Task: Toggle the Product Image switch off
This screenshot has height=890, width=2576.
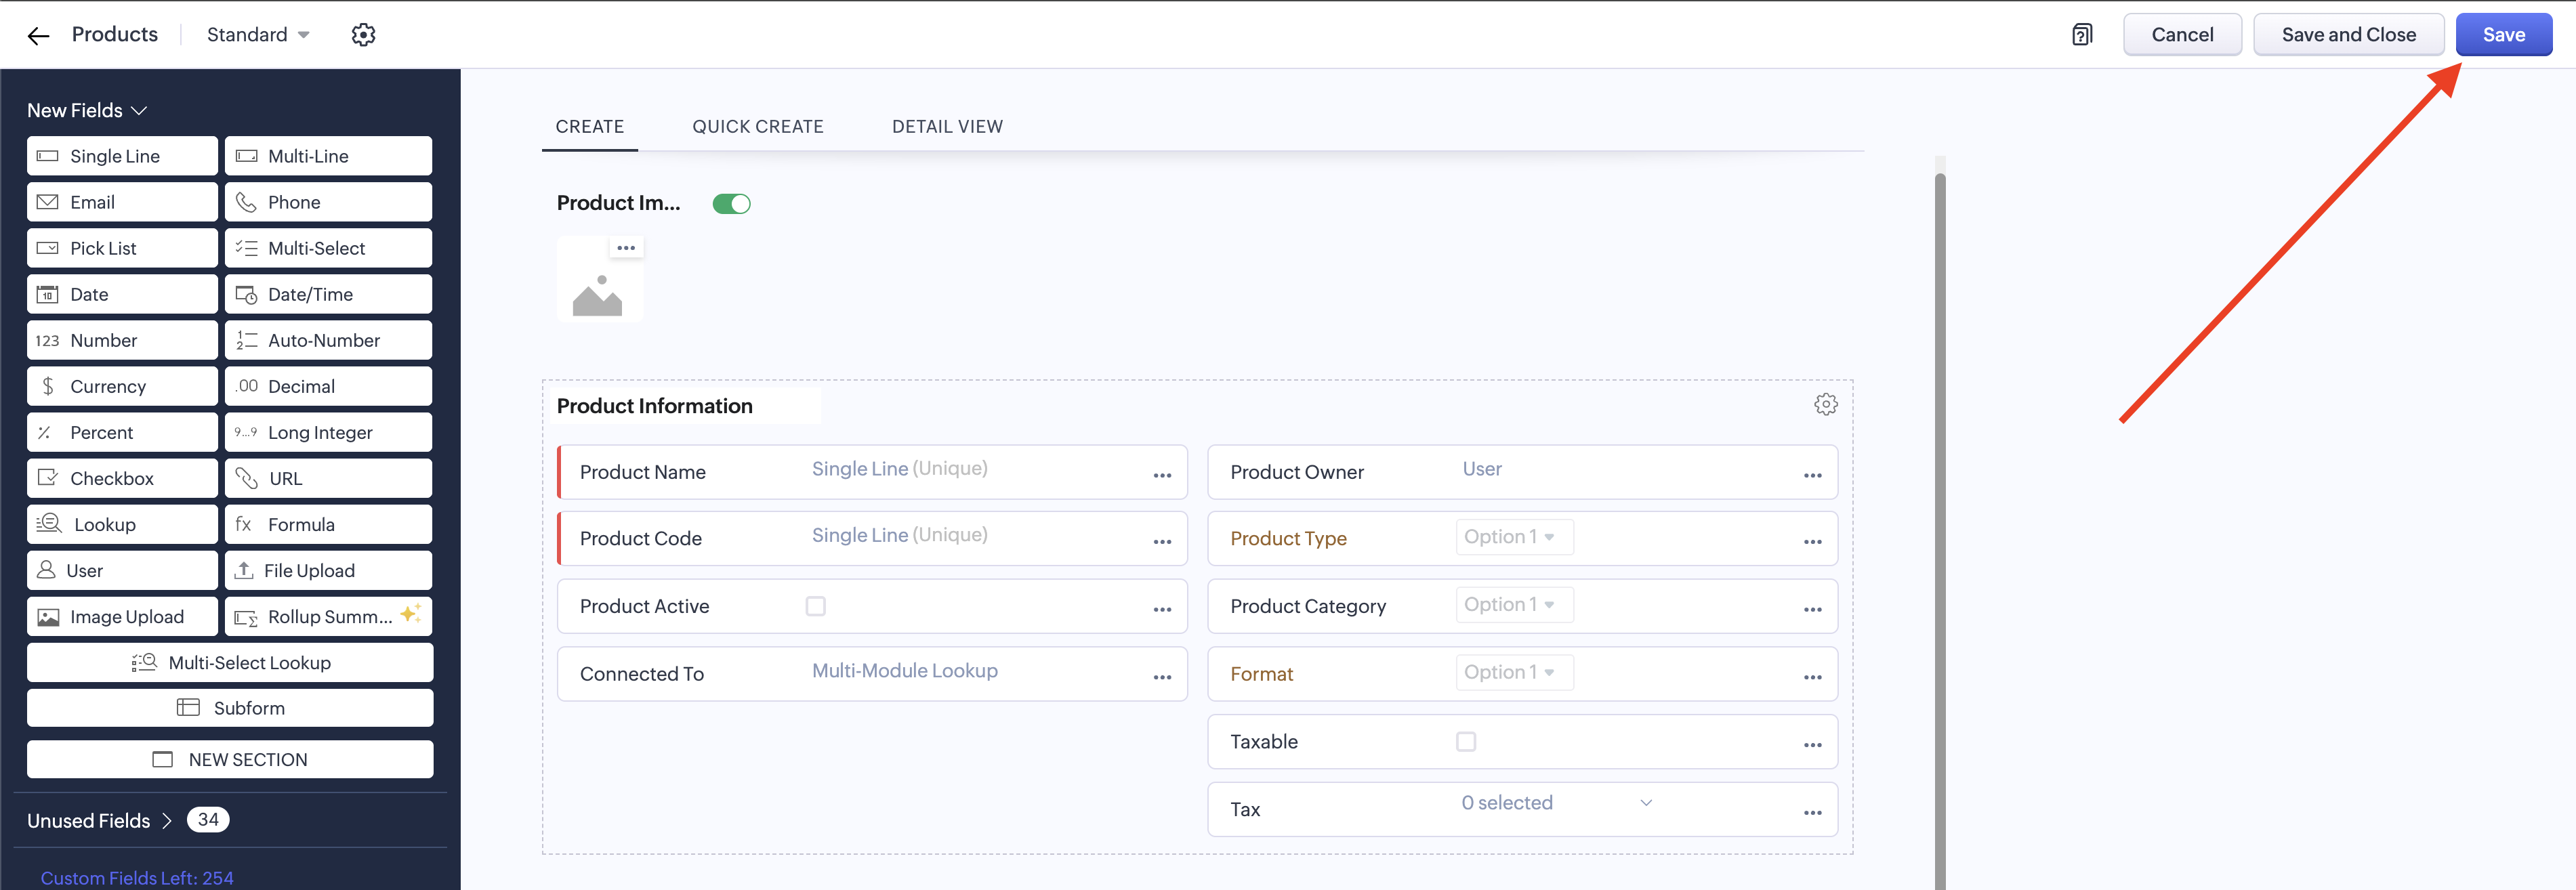Action: 731,204
